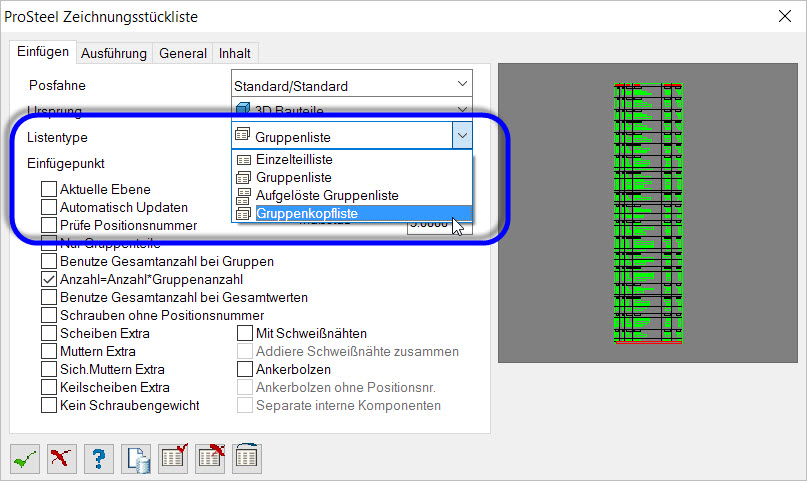Viewport: 807px width, 481px height.
Task: Toggle Prüfe Positionsnummer checkbox
Action: point(49,225)
